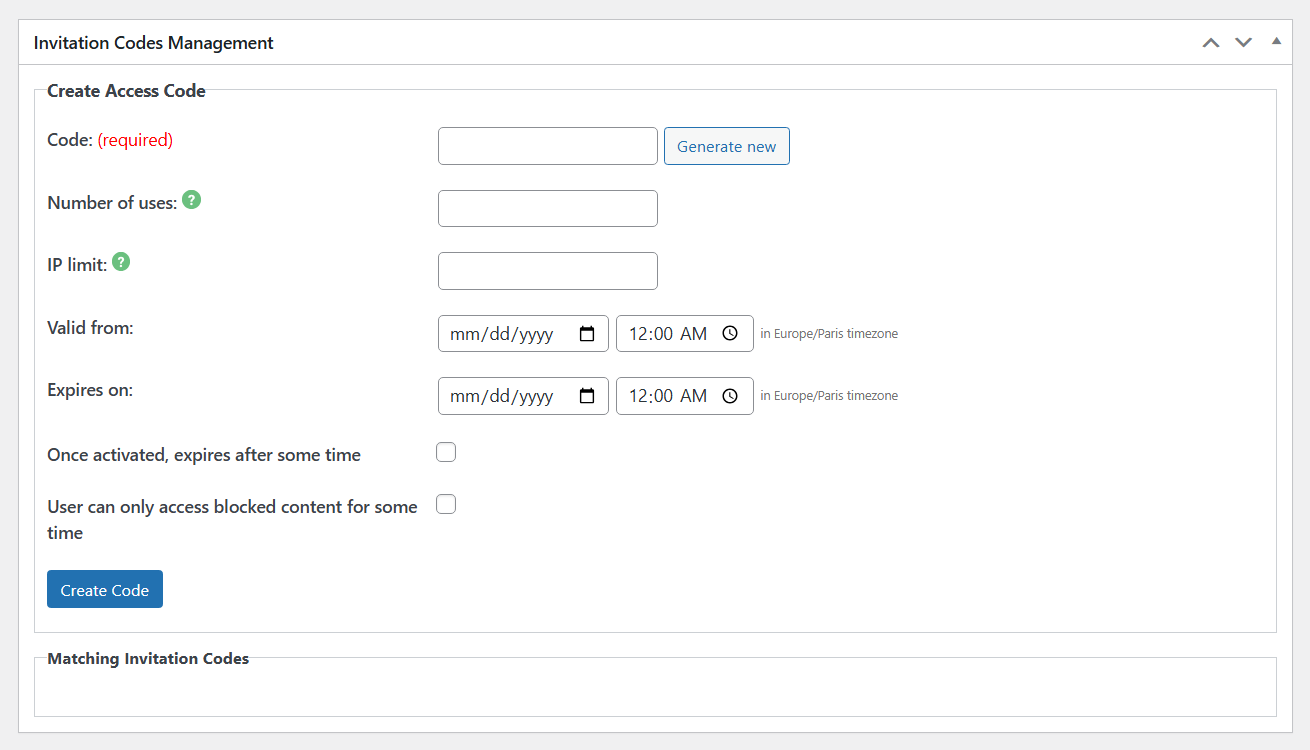Open the Expires on calendar picker
The width and height of the screenshot is (1310, 750).
point(587,396)
